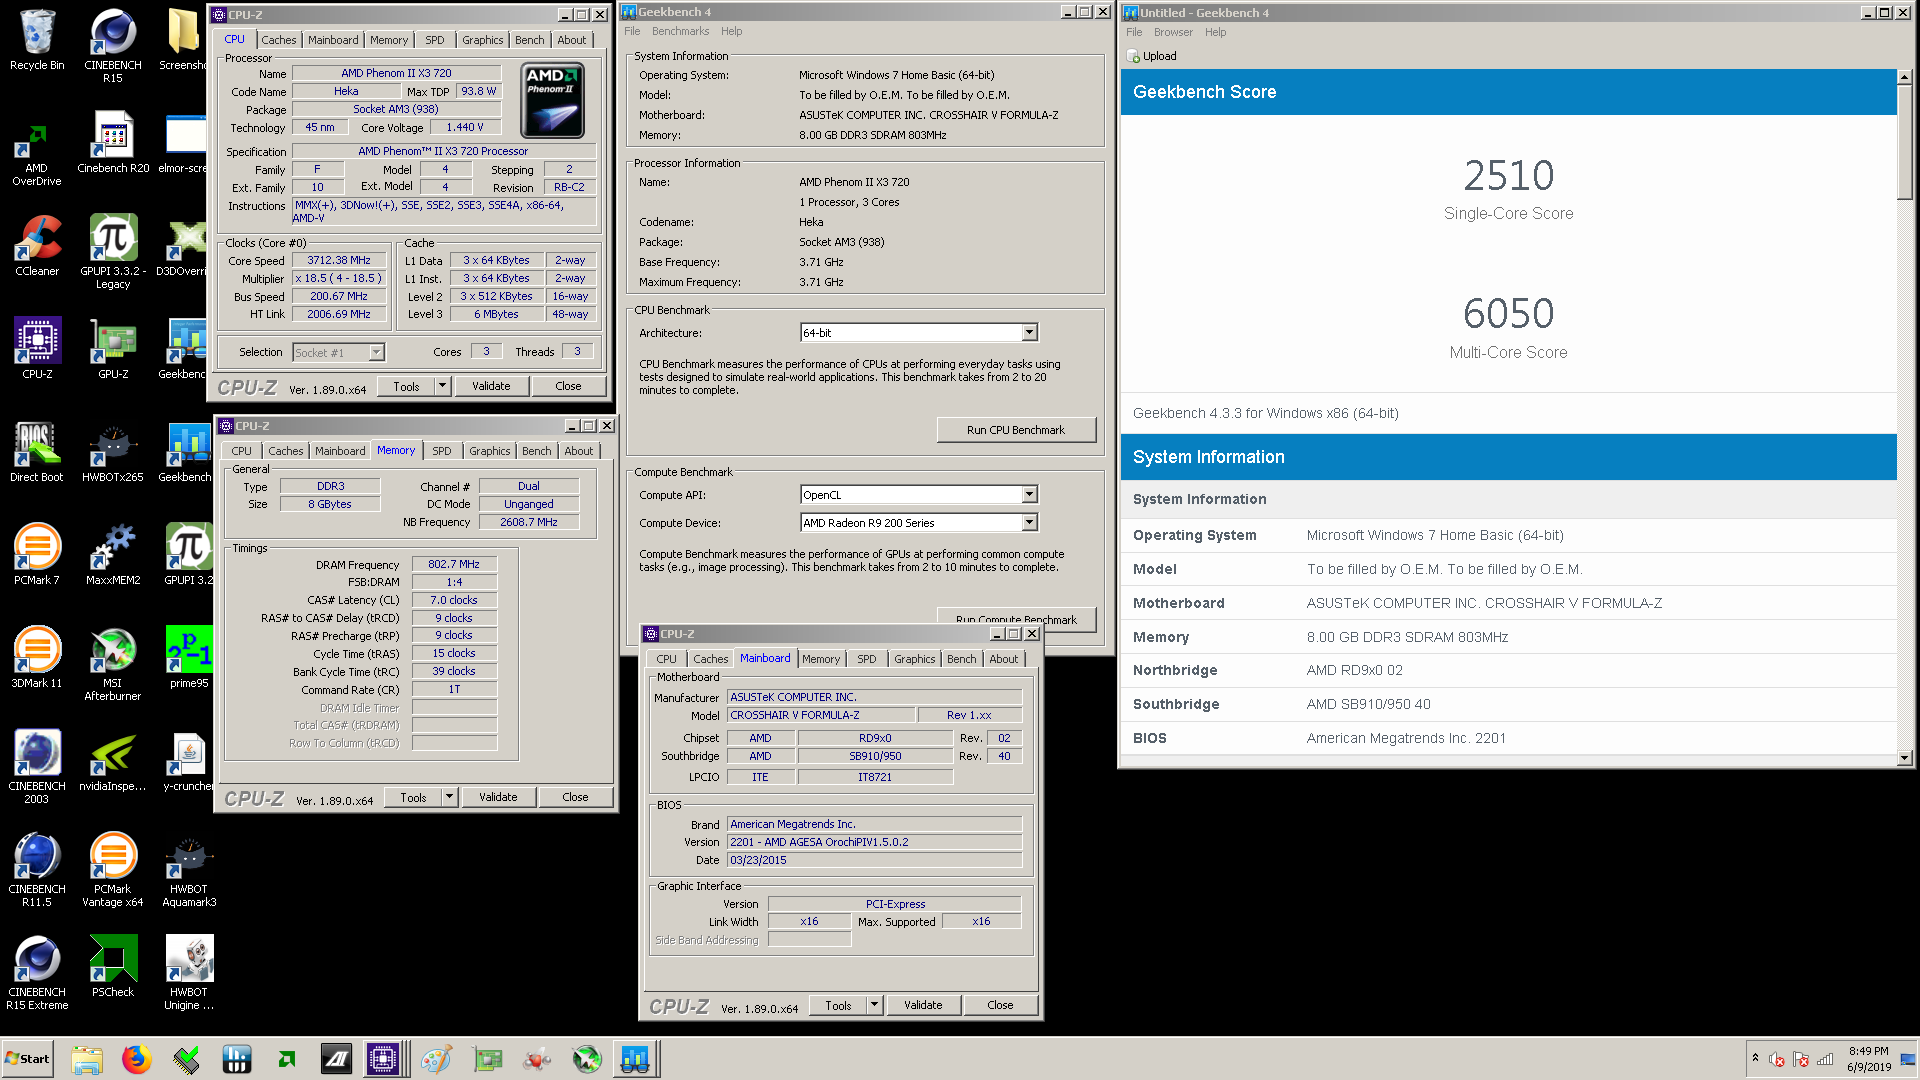Open the Benchmarks menu in Geekbench 4
This screenshot has width=1920, height=1080.
click(x=680, y=31)
